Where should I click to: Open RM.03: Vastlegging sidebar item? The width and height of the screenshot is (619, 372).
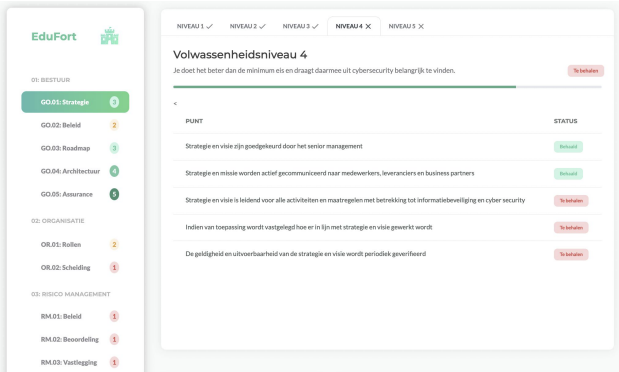[75, 362]
